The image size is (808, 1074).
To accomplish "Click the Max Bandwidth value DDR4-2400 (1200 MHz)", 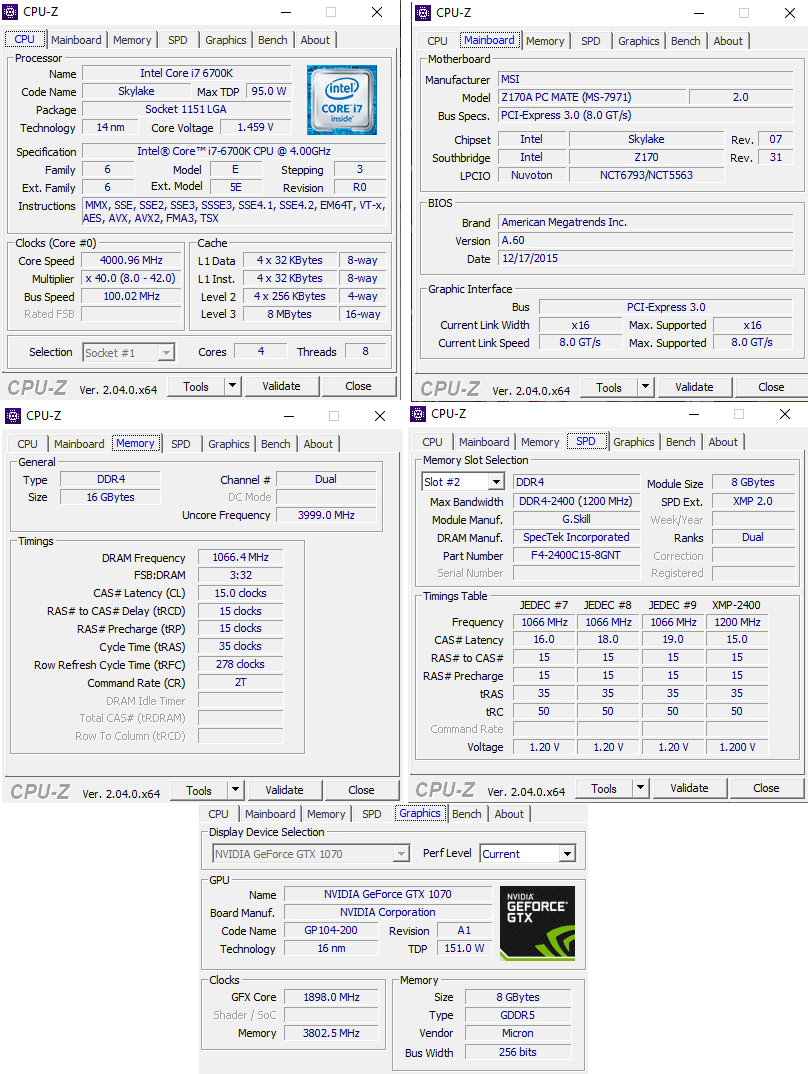I will (576, 501).
